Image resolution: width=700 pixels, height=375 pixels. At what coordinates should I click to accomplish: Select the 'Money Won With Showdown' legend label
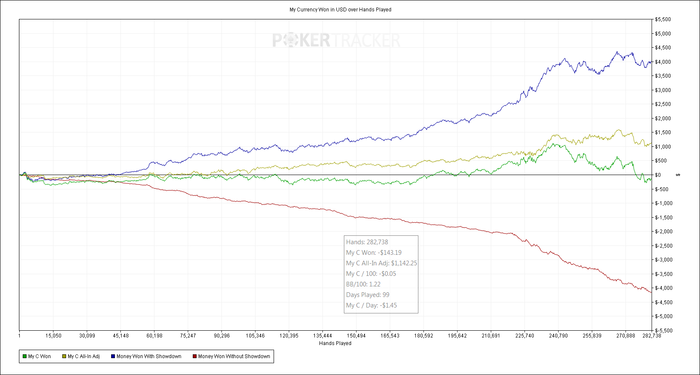[149, 356]
